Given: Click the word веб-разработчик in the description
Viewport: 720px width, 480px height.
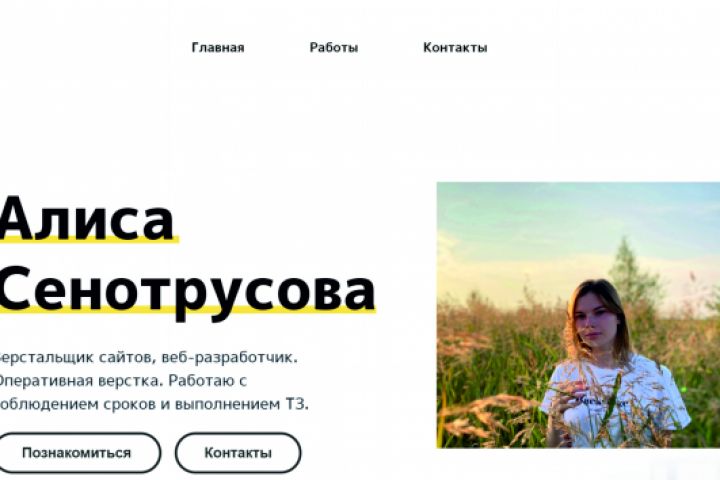Looking at the screenshot, I should pyautogui.click(x=230, y=357).
